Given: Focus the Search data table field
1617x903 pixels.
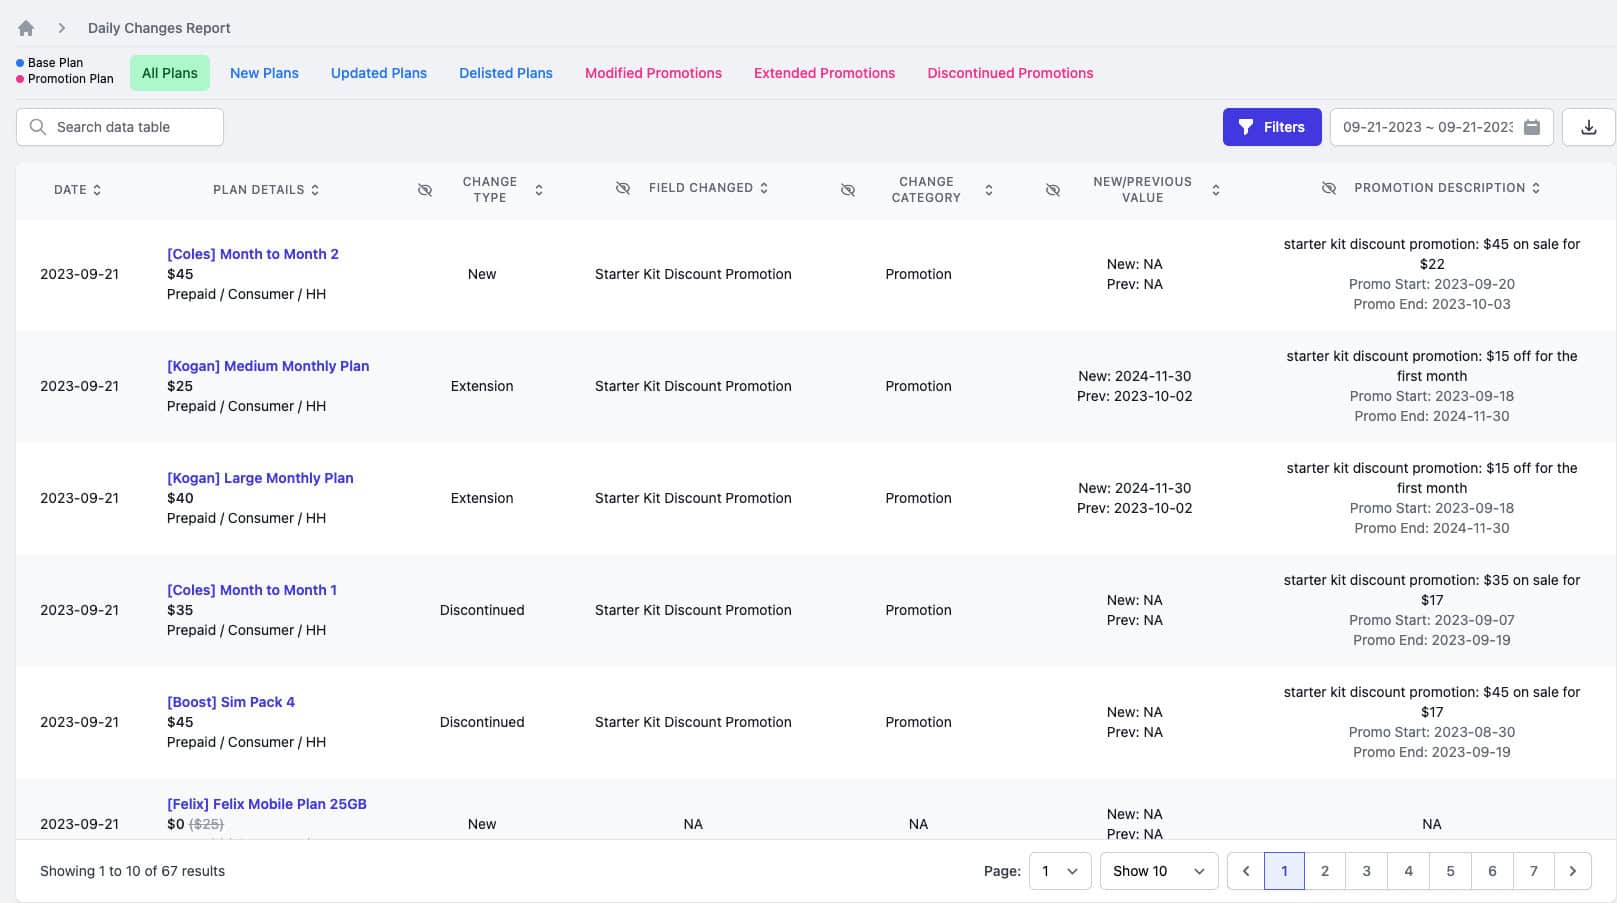Looking at the screenshot, I should click(130, 127).
